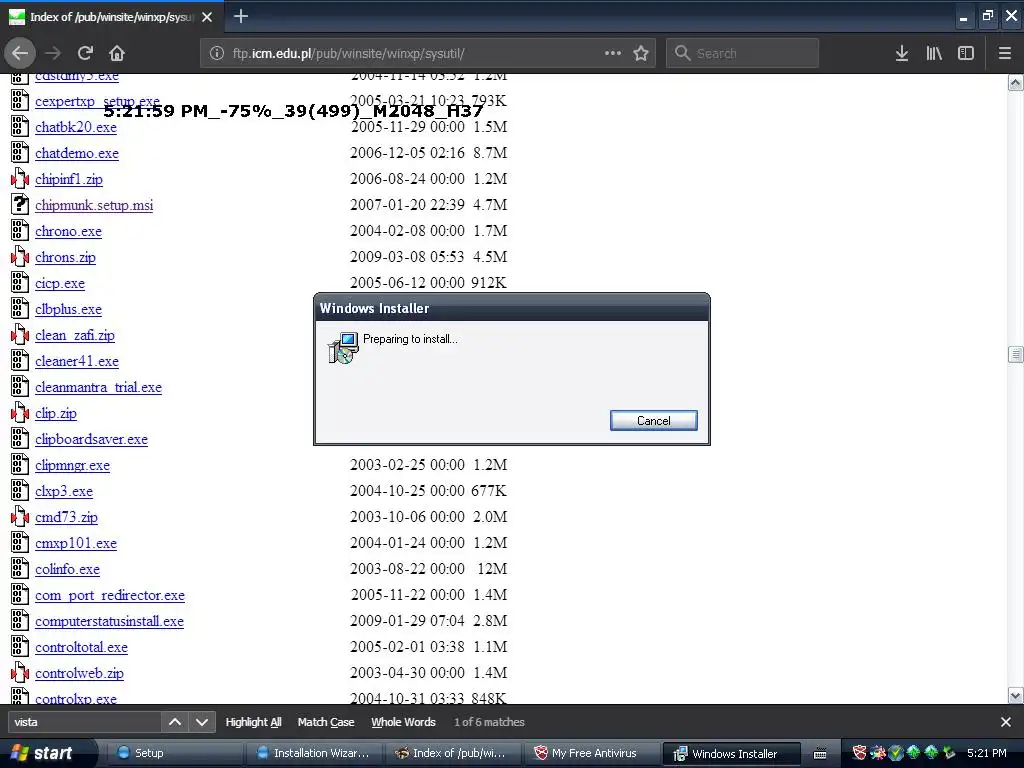Open the chrono.exe link
Image resolution: width=1024 pixels, height=768 pixels.
69,231
